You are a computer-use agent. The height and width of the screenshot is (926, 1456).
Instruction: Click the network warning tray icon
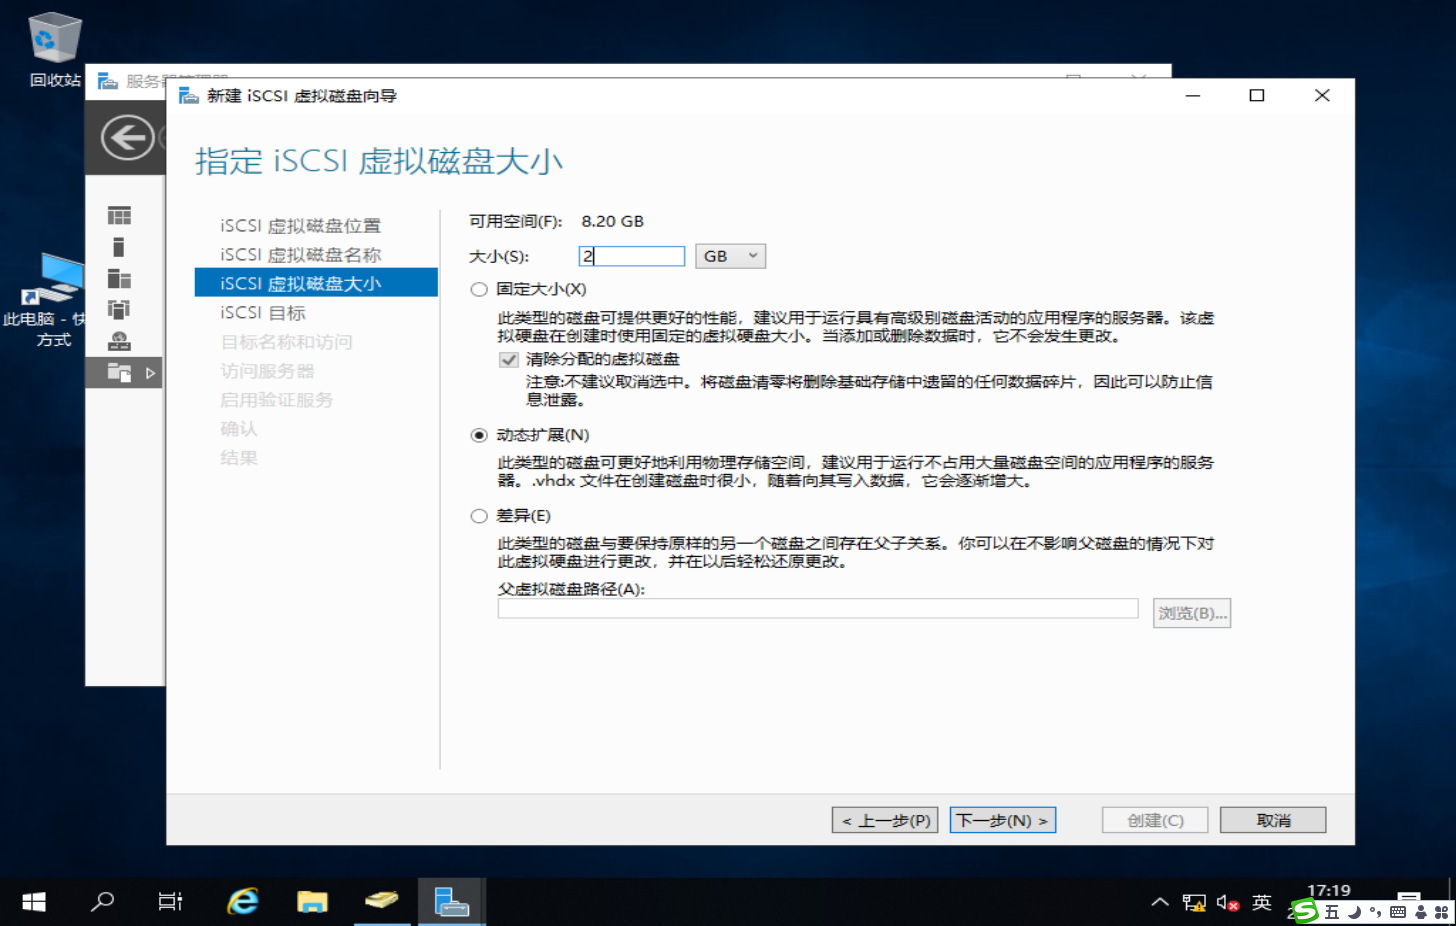click(1194, 903)
